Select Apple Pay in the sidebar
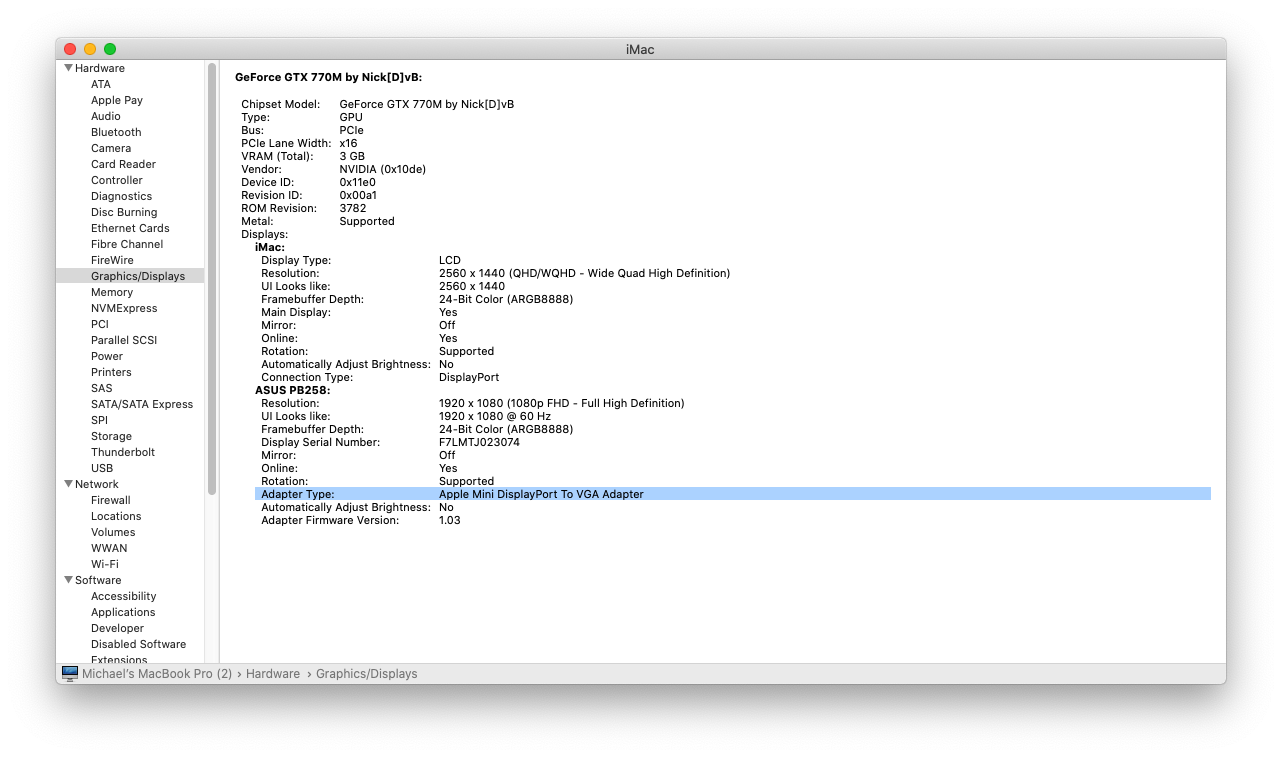This screenshot has width=1282, height=758. [117, 100]
